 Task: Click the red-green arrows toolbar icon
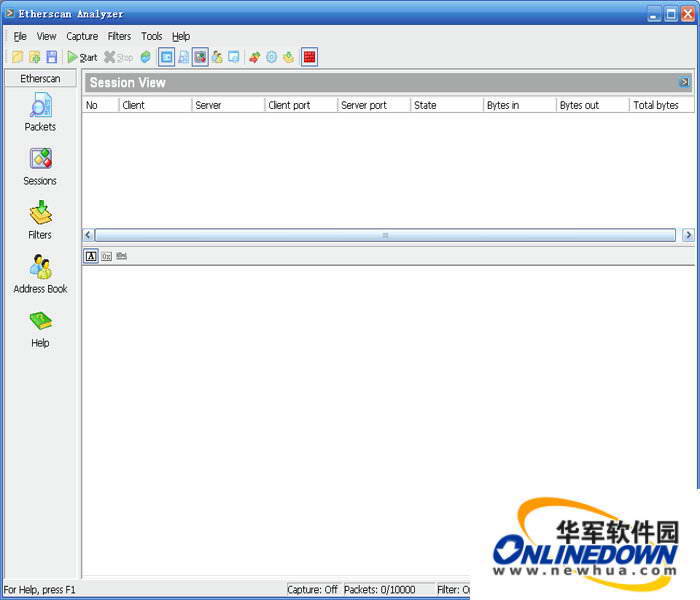tap(254, 57)
